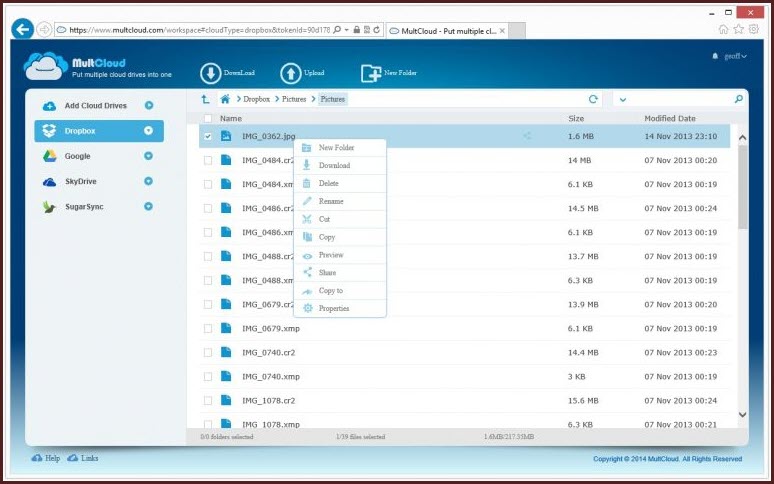This screenshot has width=774, height=484.
Task: Expand the Dropbox drive arrow
Action: [x=148, y=131]
